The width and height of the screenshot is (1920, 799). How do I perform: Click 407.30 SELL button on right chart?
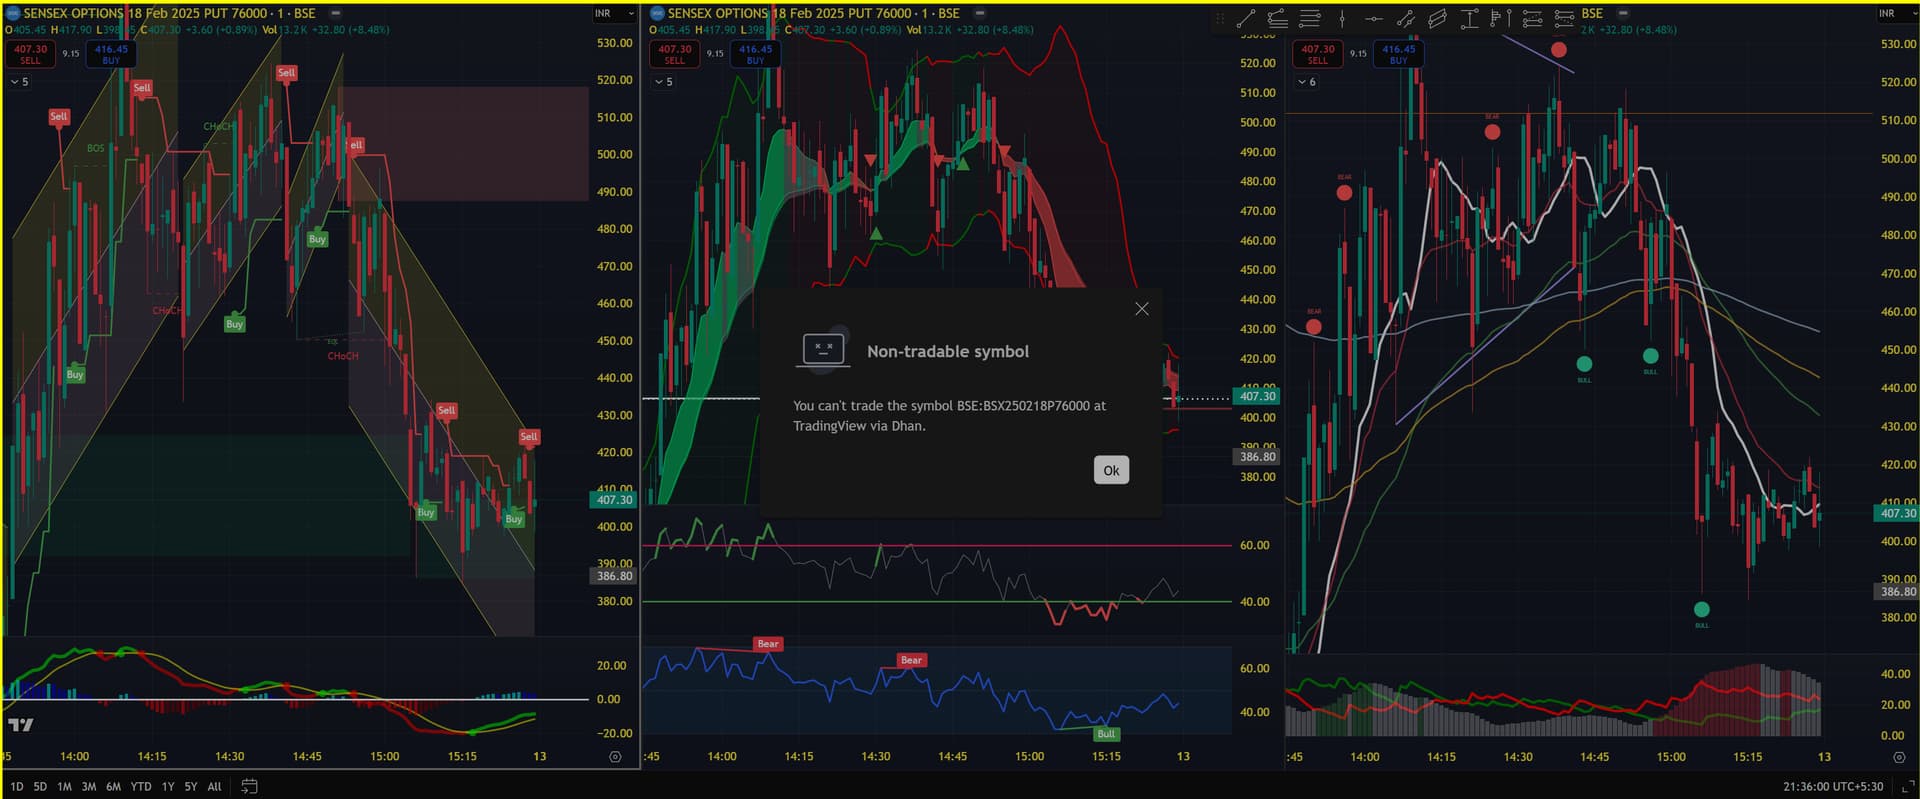pyautogui.click(x=1318, y=54)
